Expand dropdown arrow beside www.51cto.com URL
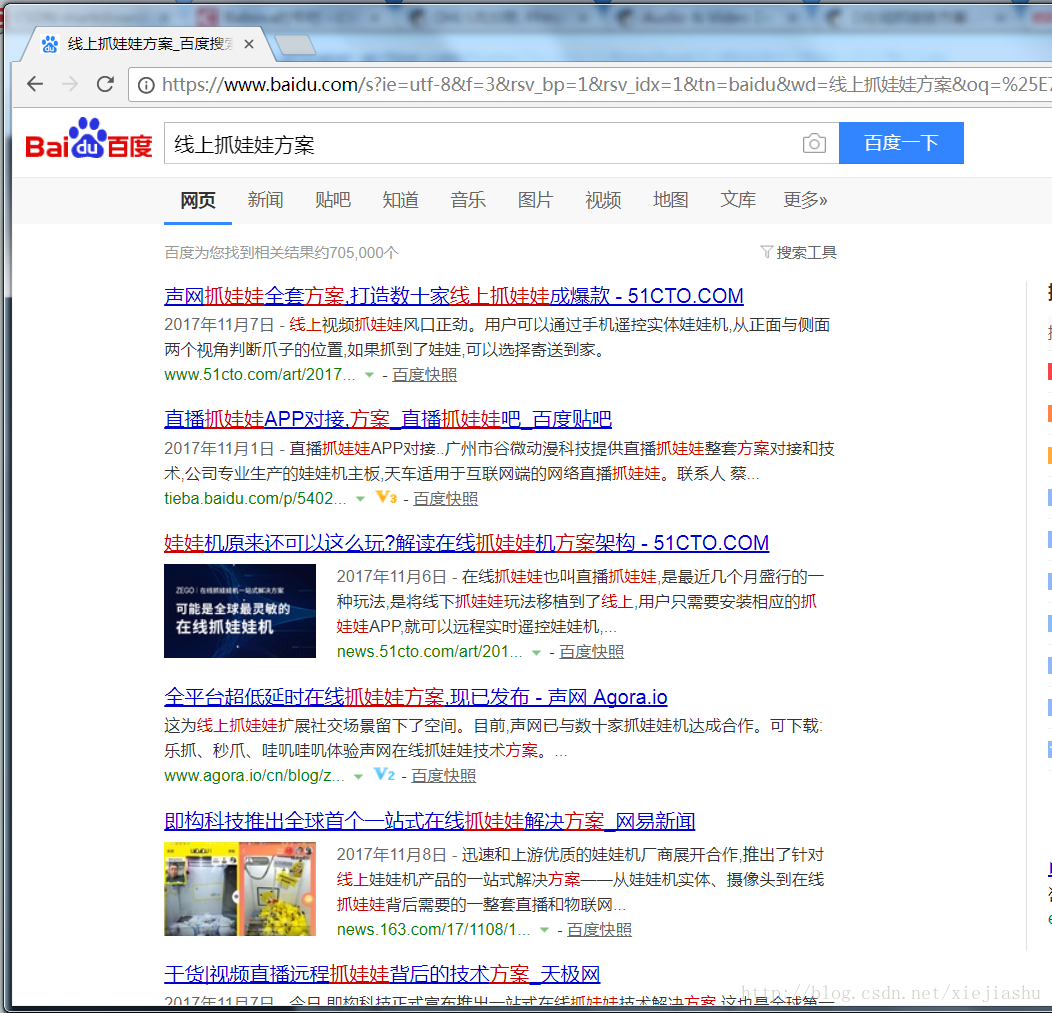This screenshot has height=1013, width=1052. [x=368, y=375]
